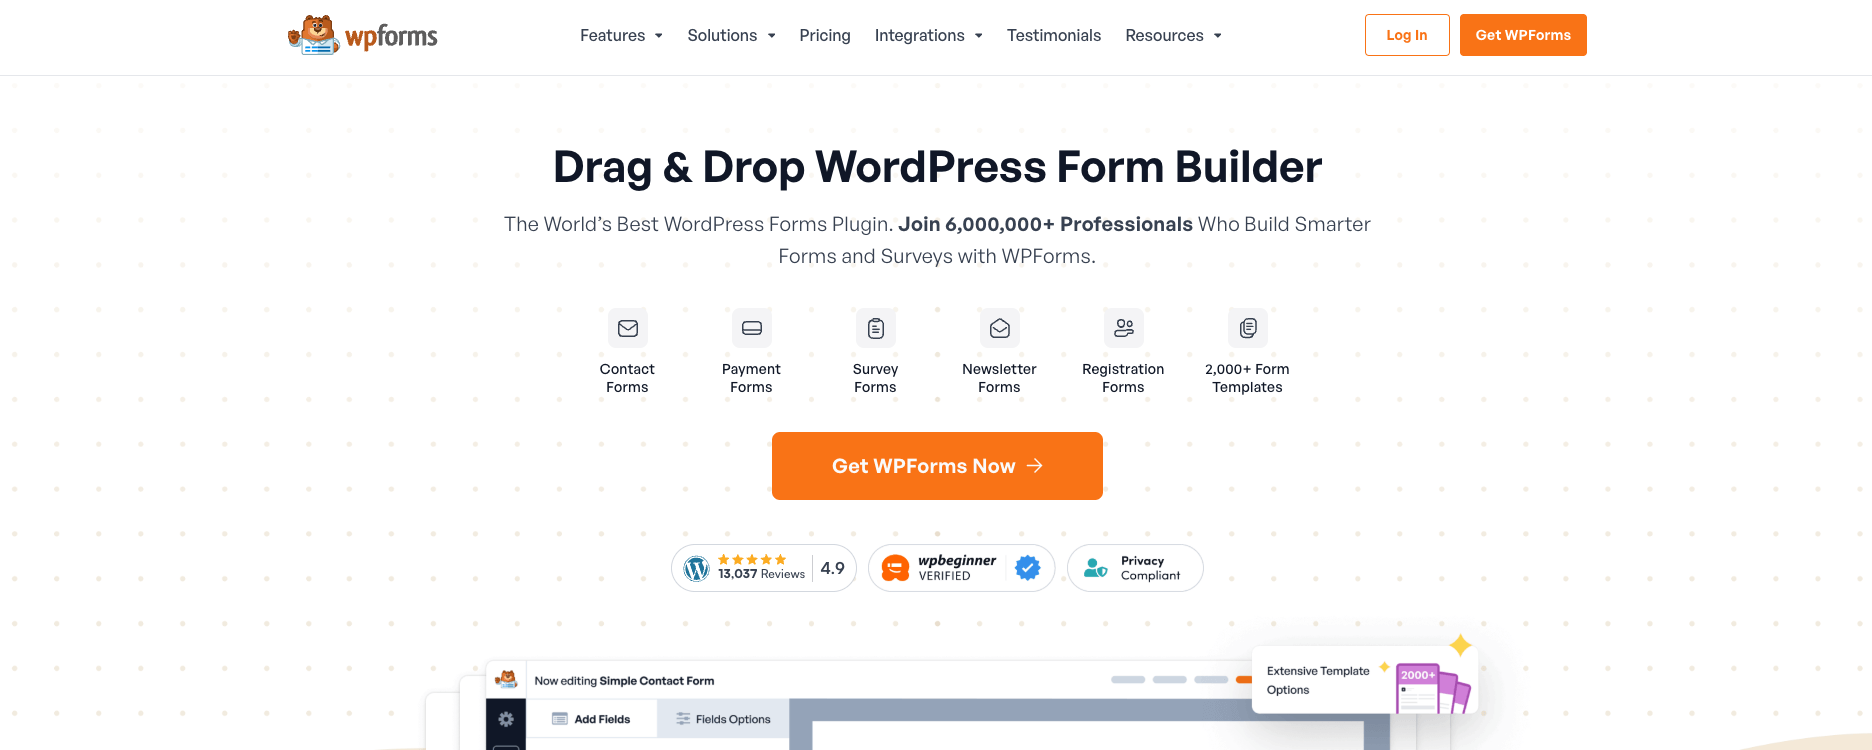
Task: Click the 13,037 Reviews text
Action: click(761, 574)
